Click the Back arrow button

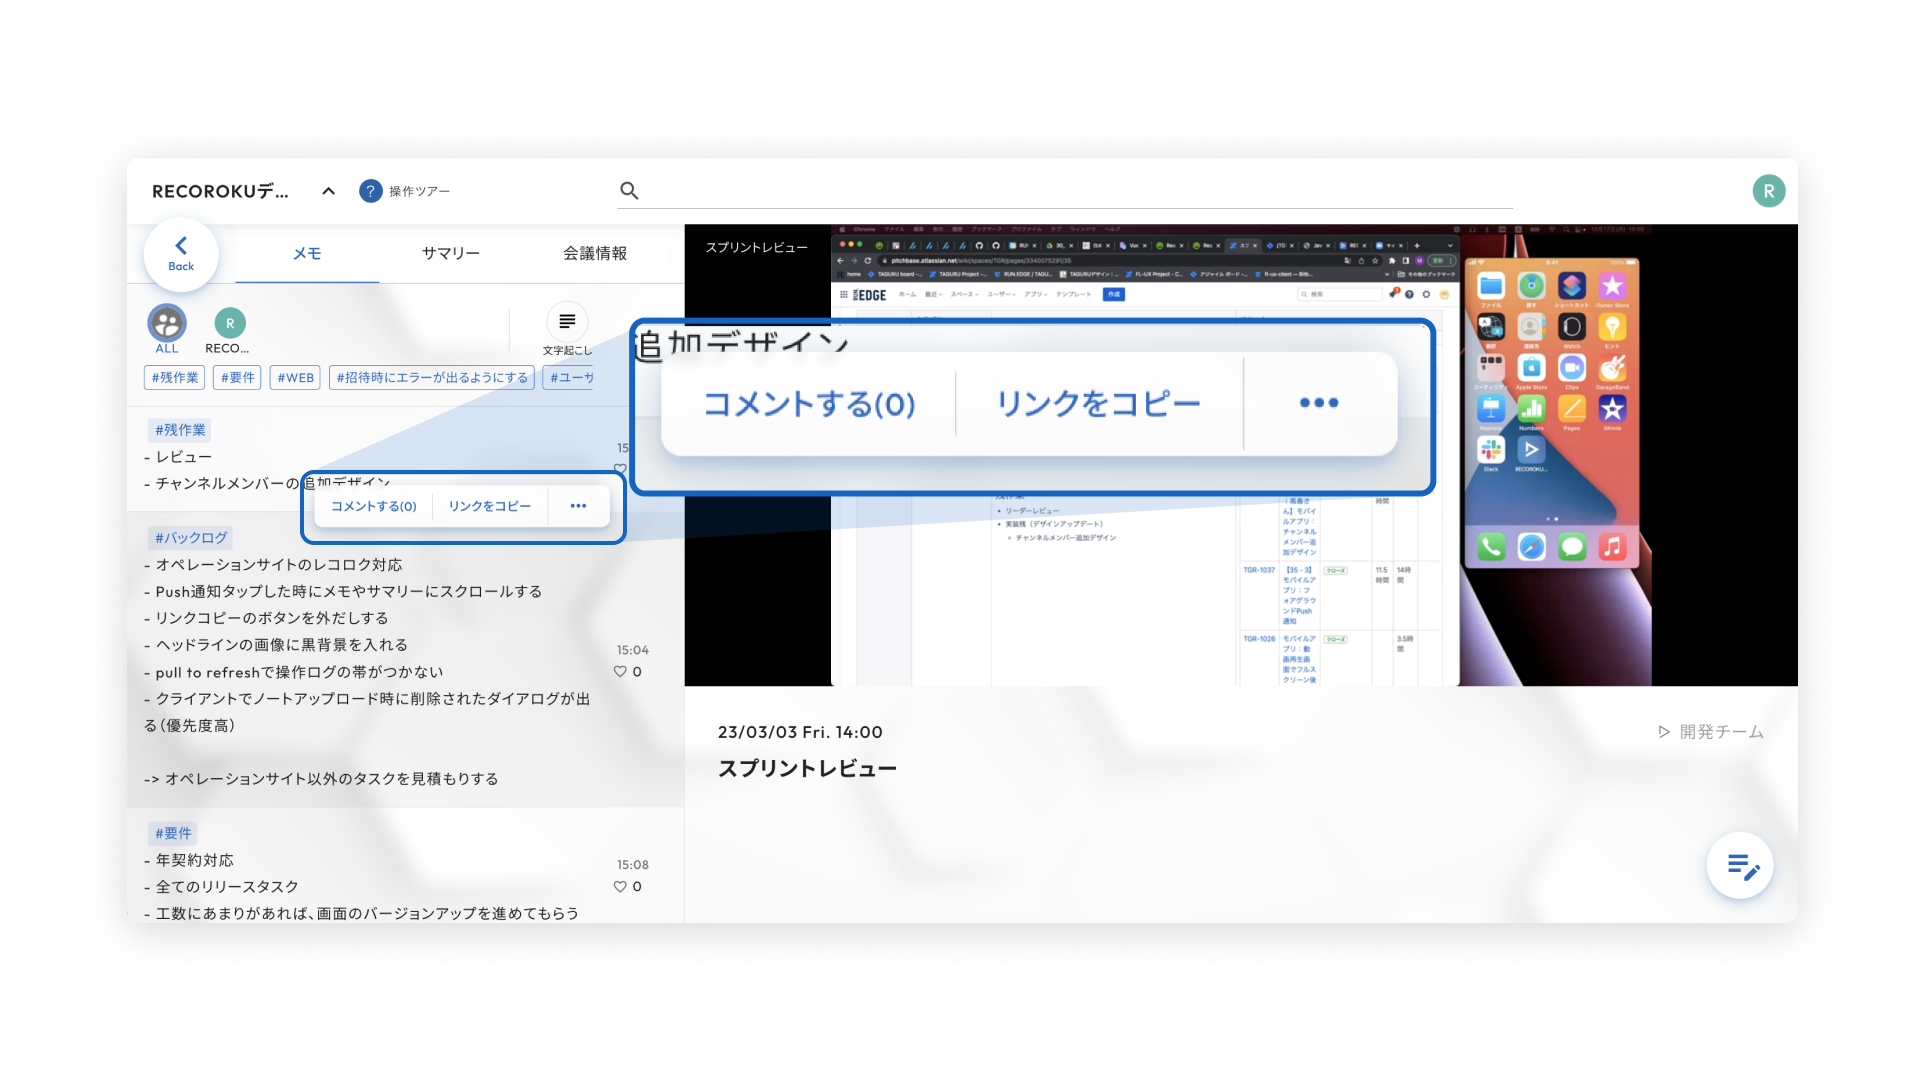[181, 253]
